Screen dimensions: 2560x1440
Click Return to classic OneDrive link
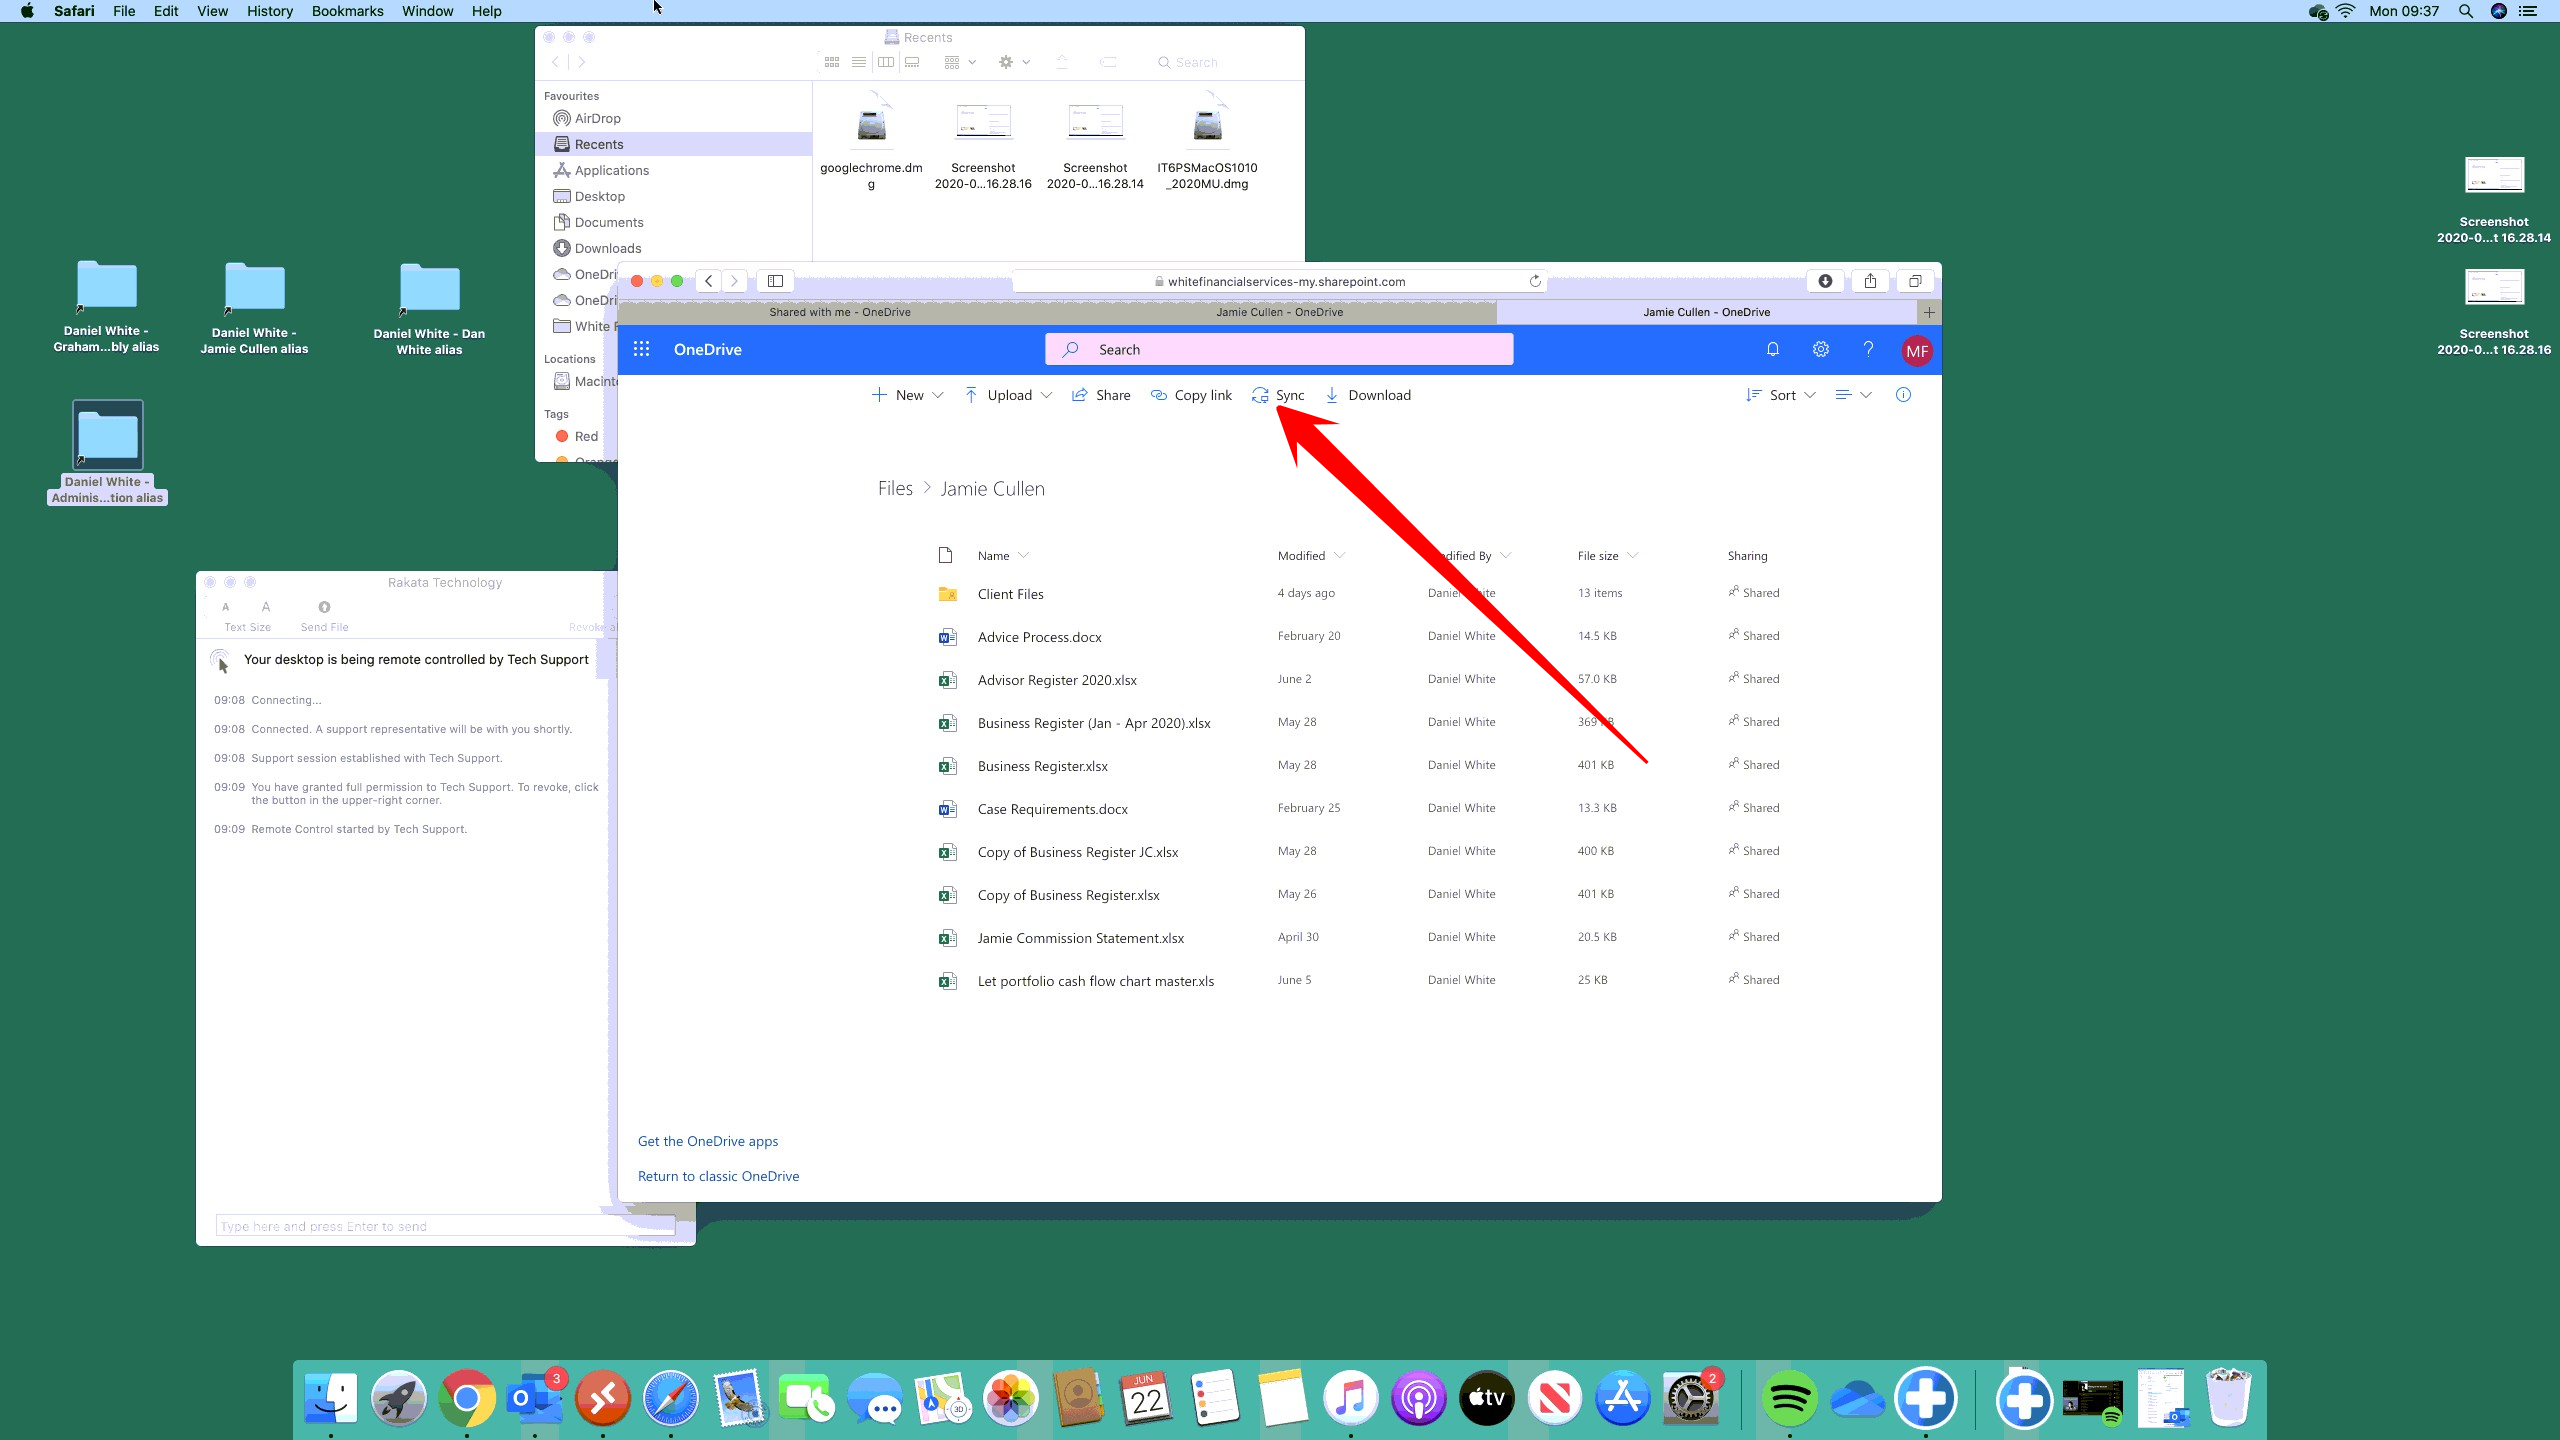pyautogui.click(x=718, y=1176)
